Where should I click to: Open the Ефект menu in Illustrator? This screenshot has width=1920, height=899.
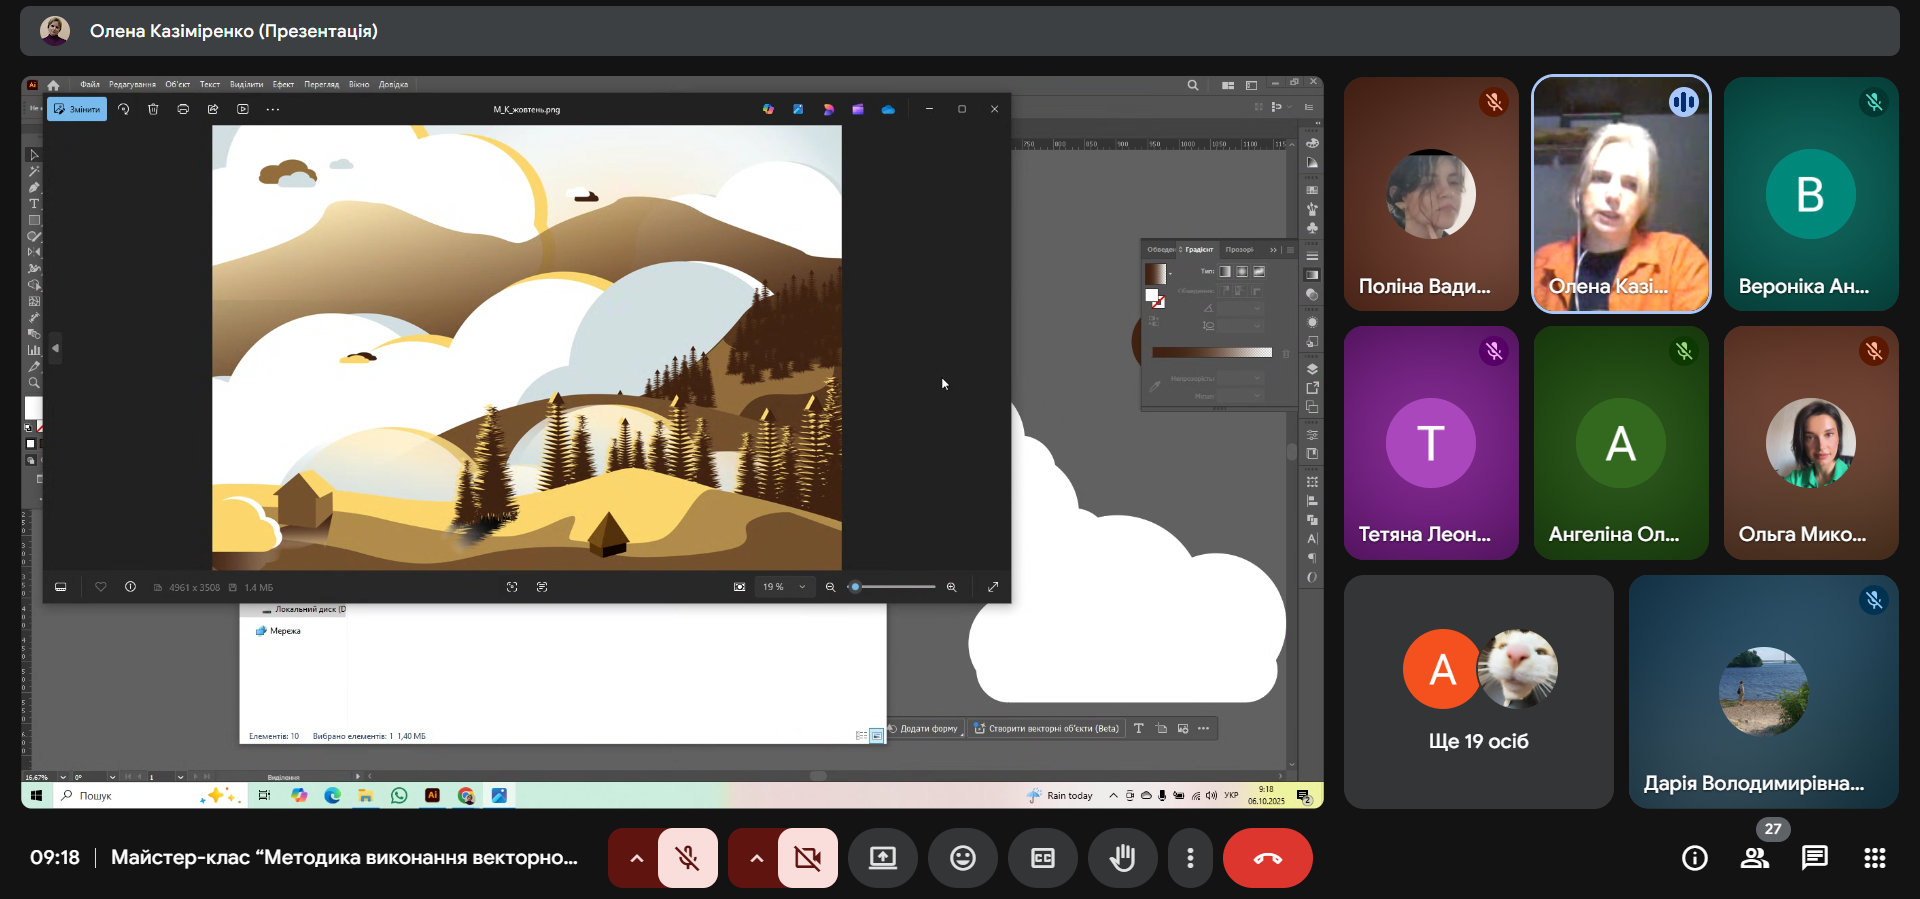pos(283,85)
